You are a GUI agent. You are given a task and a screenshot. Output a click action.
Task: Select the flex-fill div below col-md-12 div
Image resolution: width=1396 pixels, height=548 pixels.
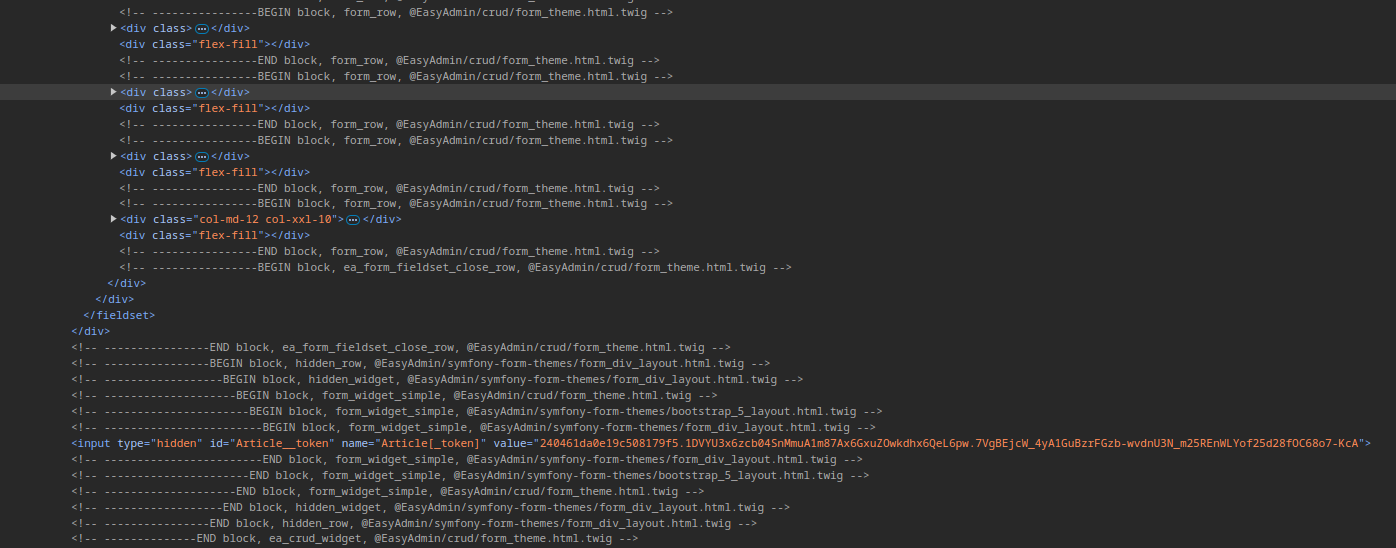coord(214,236)
